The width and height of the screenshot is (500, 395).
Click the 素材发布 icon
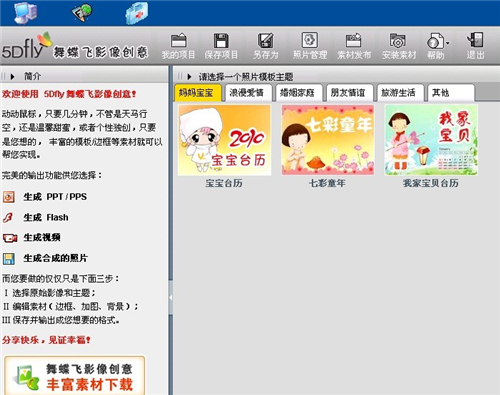coord(353,40)
